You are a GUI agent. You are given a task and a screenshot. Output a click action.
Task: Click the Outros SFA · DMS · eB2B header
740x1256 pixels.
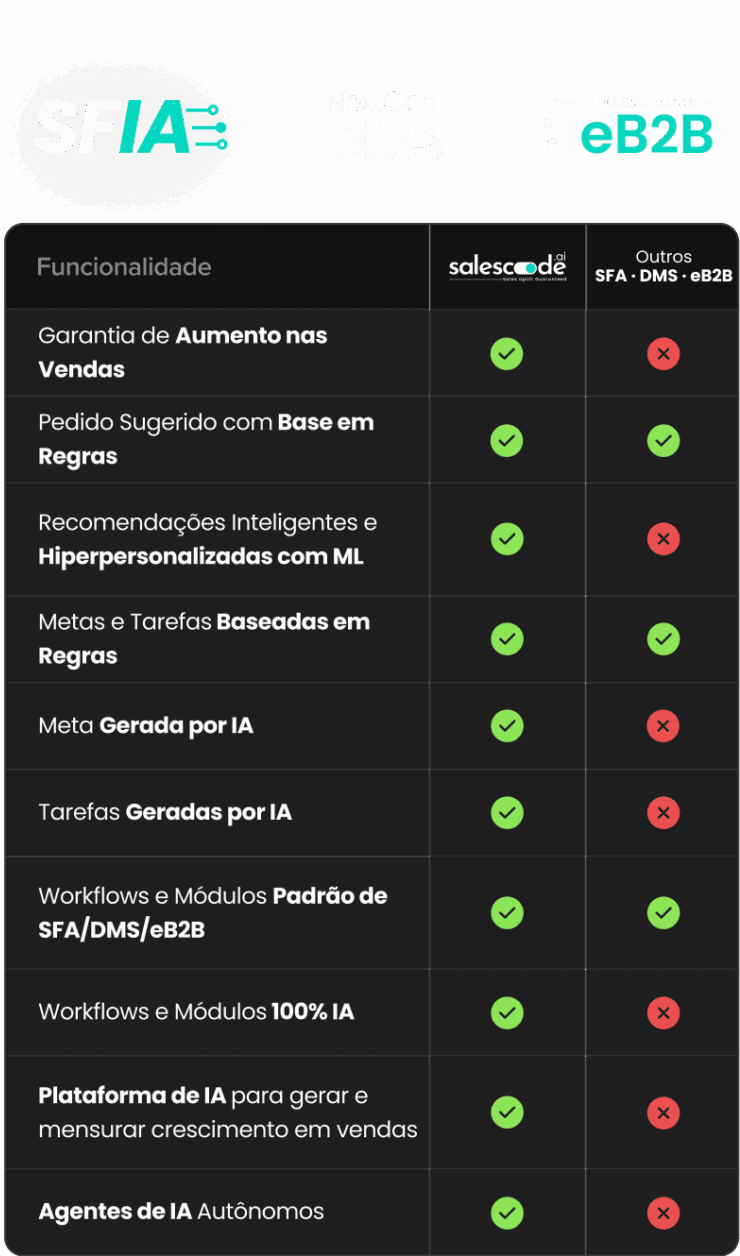(663, 267)
